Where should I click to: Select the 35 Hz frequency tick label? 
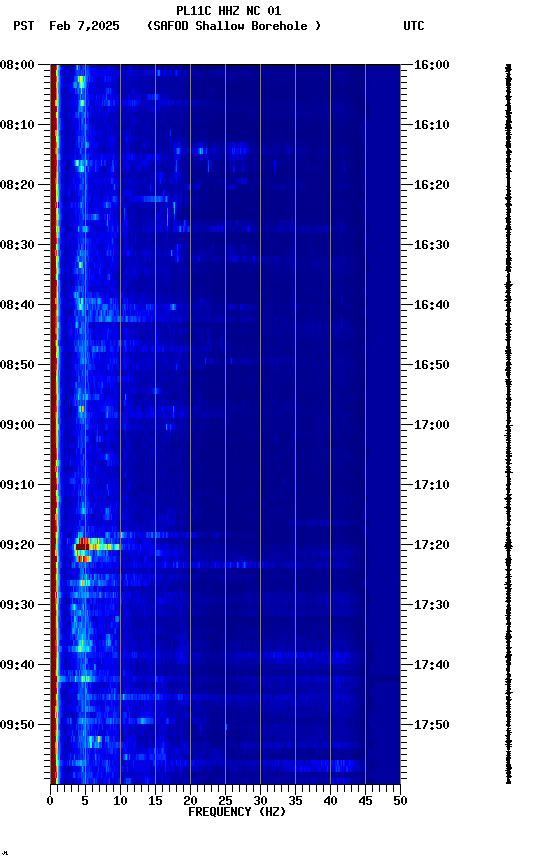(295, 801)
